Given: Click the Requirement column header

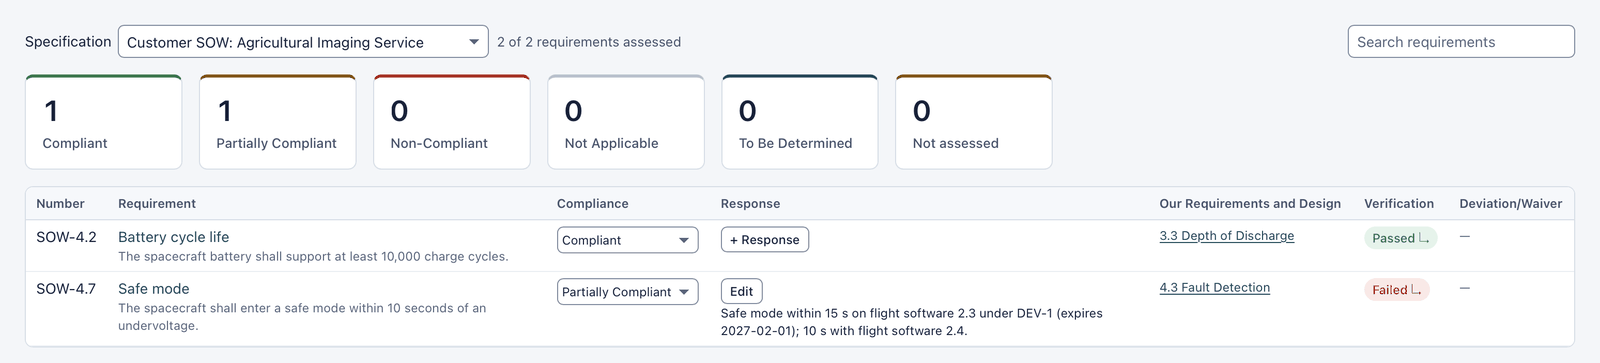Looking at the screenshot, I should pos(157,204).
